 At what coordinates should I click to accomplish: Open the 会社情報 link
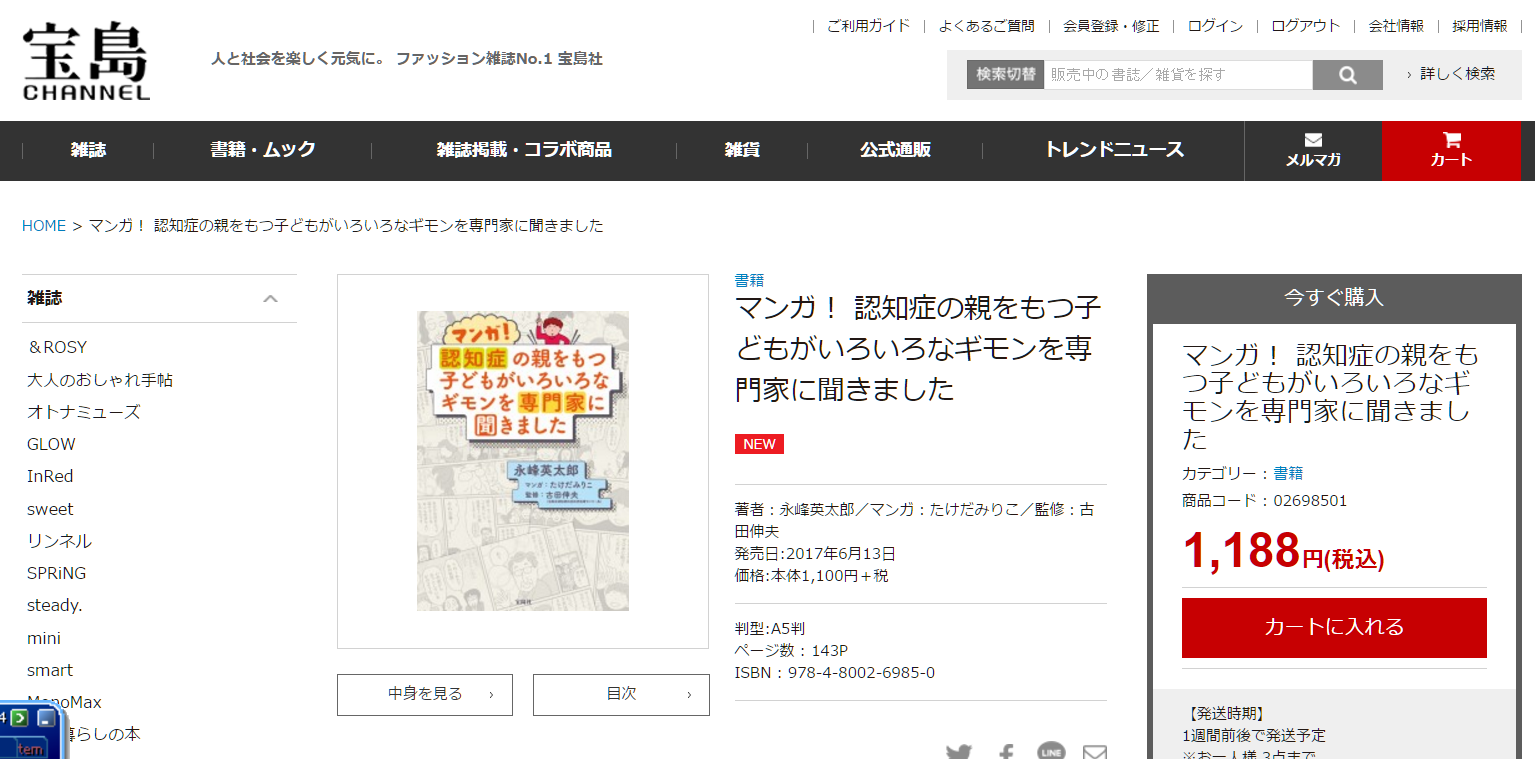click(1396, 26)
